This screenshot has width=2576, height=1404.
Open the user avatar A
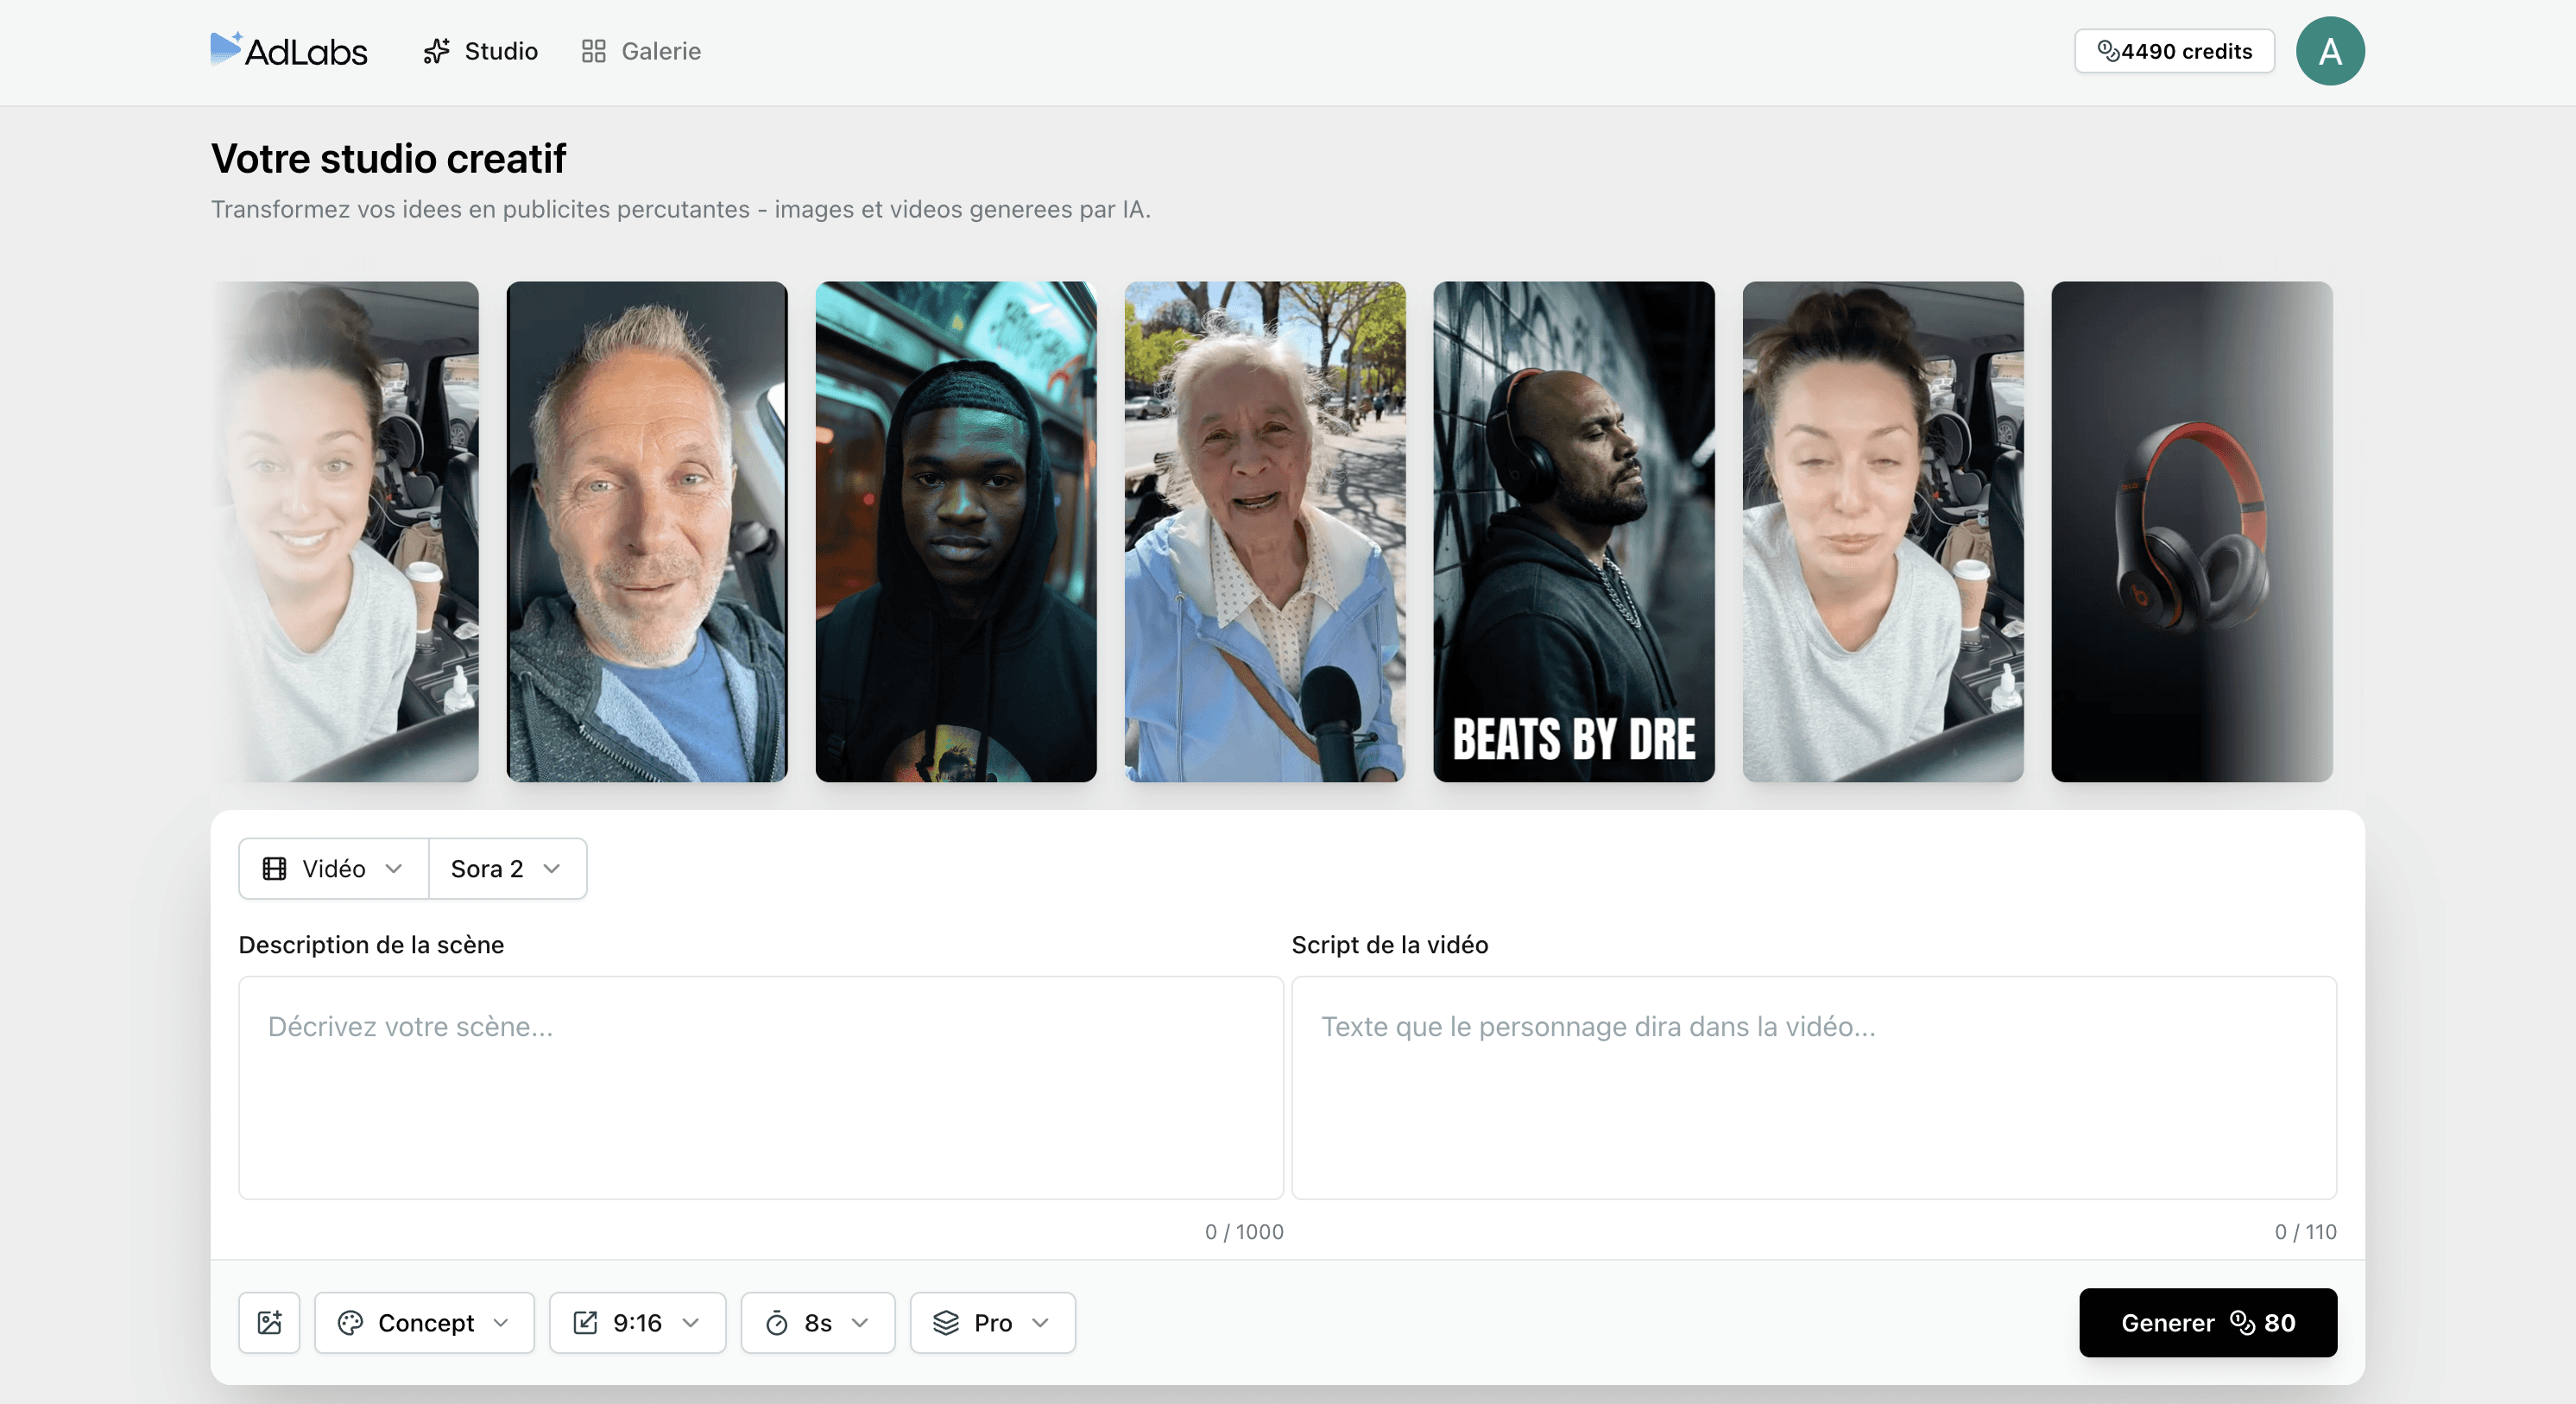[x=2330, y=51]
